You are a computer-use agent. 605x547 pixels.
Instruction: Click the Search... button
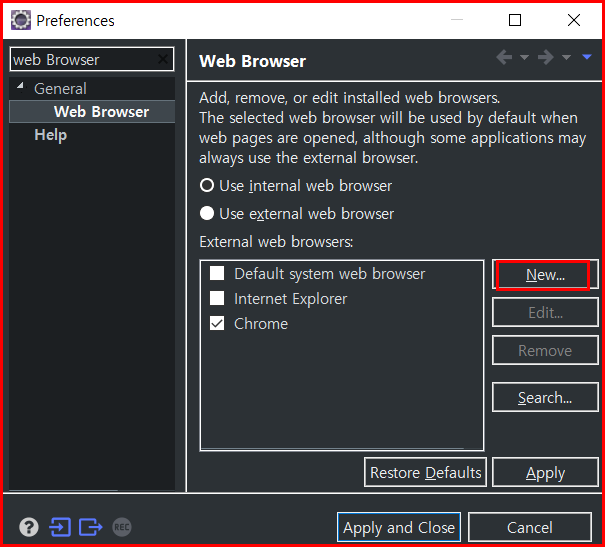pos(545,397)
